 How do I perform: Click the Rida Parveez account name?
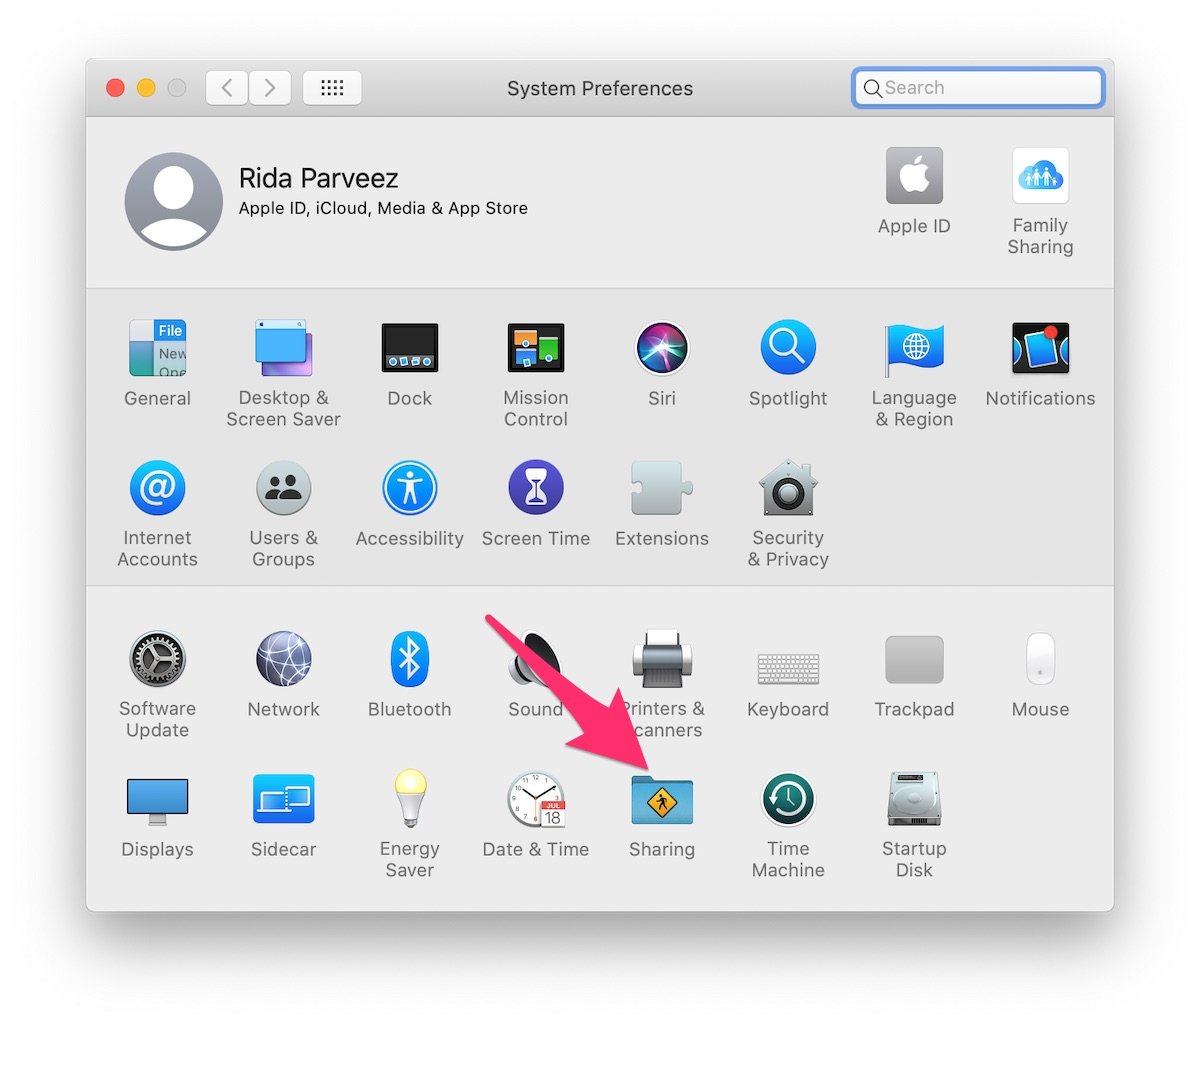[x=318, y=178]
